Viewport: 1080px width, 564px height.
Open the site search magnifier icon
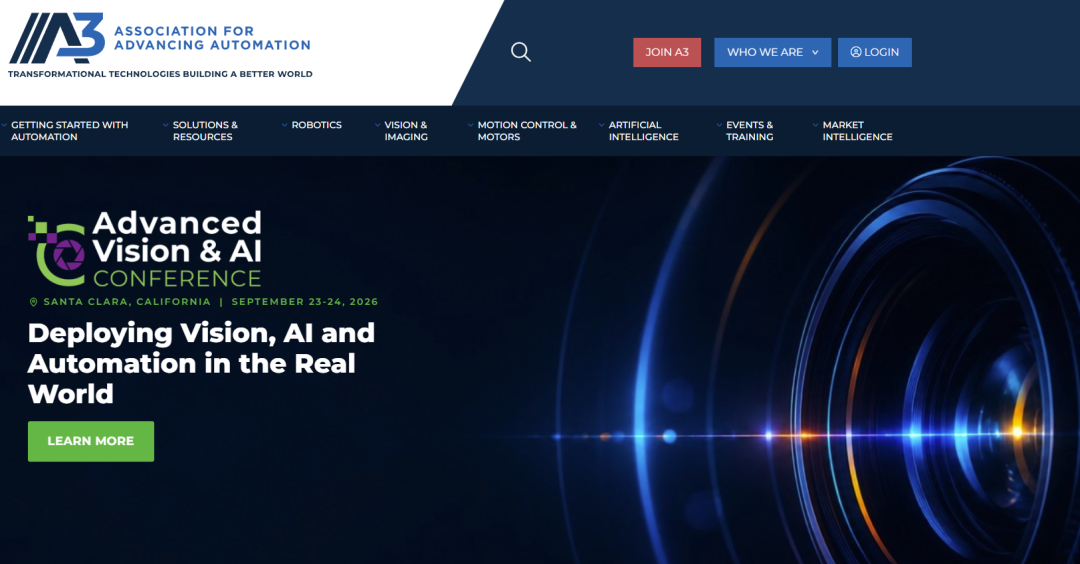(521, 52)
